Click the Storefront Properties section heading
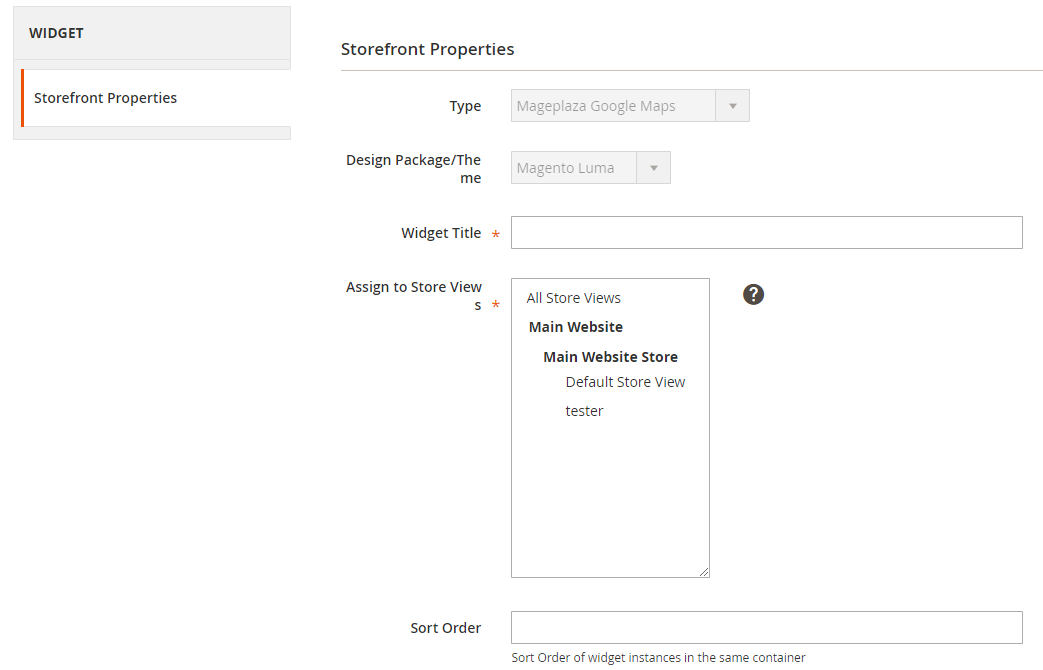1043x670 pixels. pyautogui.click(x=428, y=48)
